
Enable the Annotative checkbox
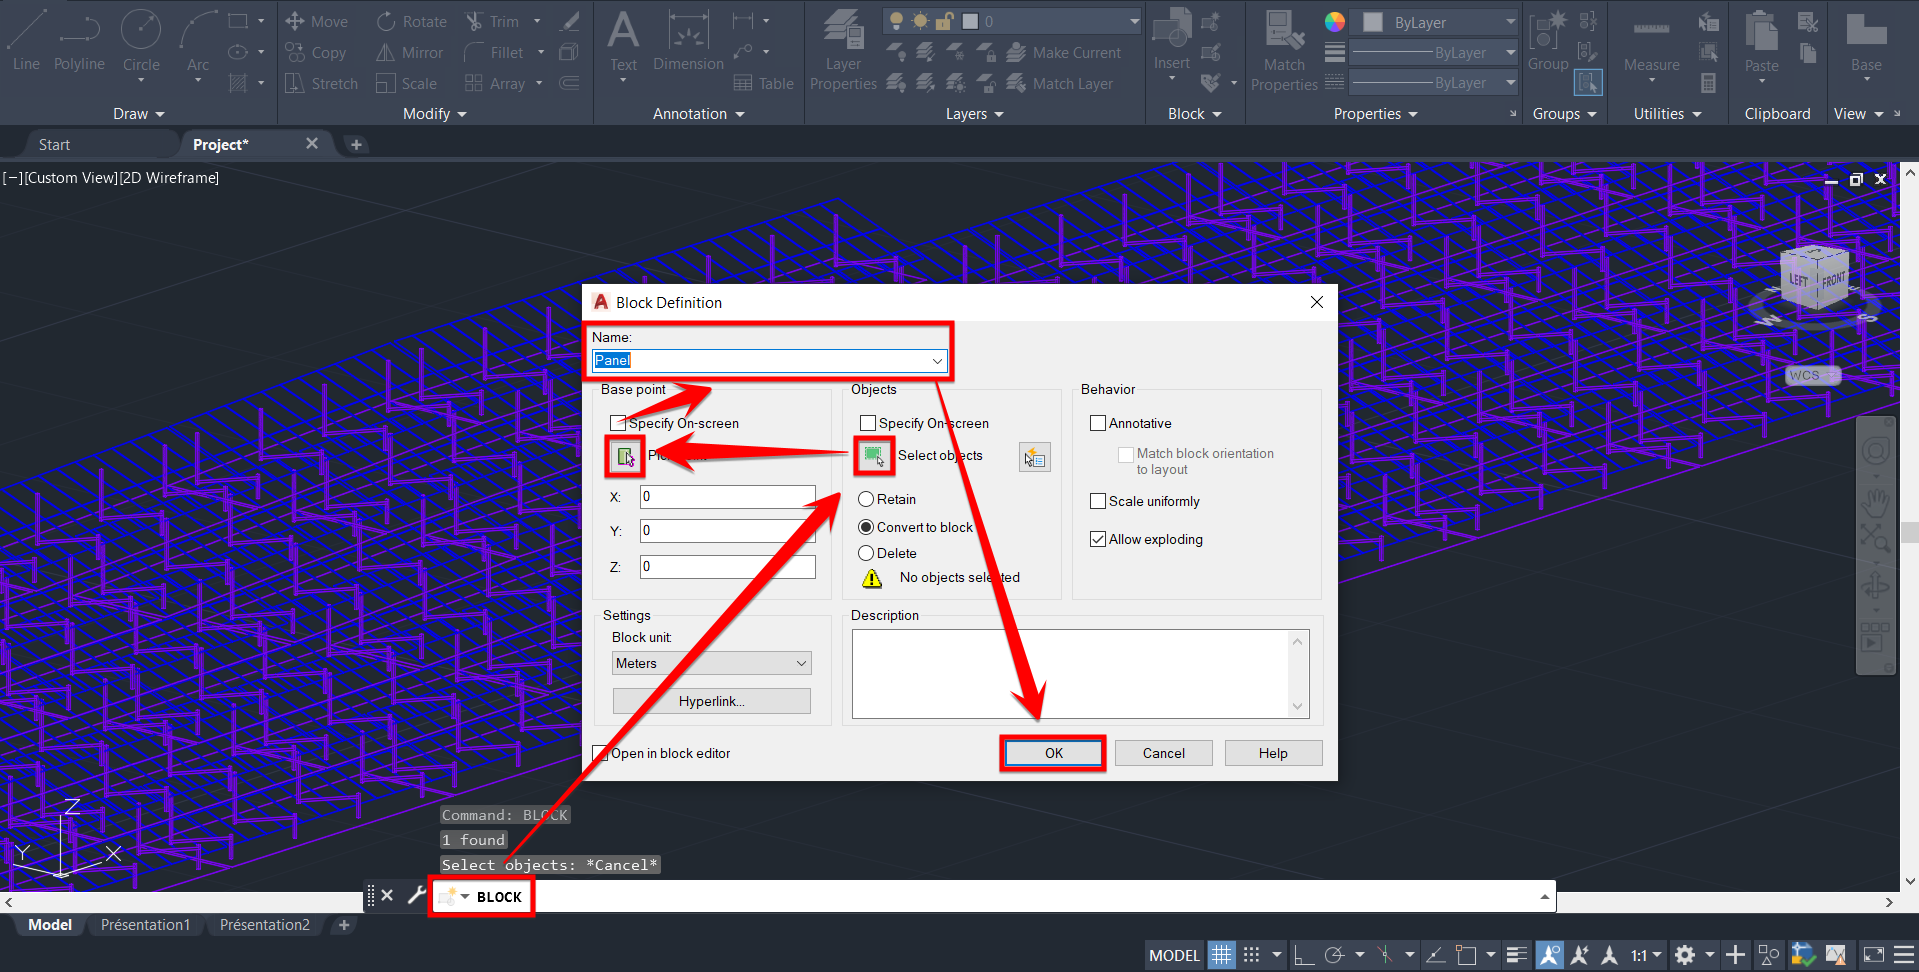tap(1098, 423)
